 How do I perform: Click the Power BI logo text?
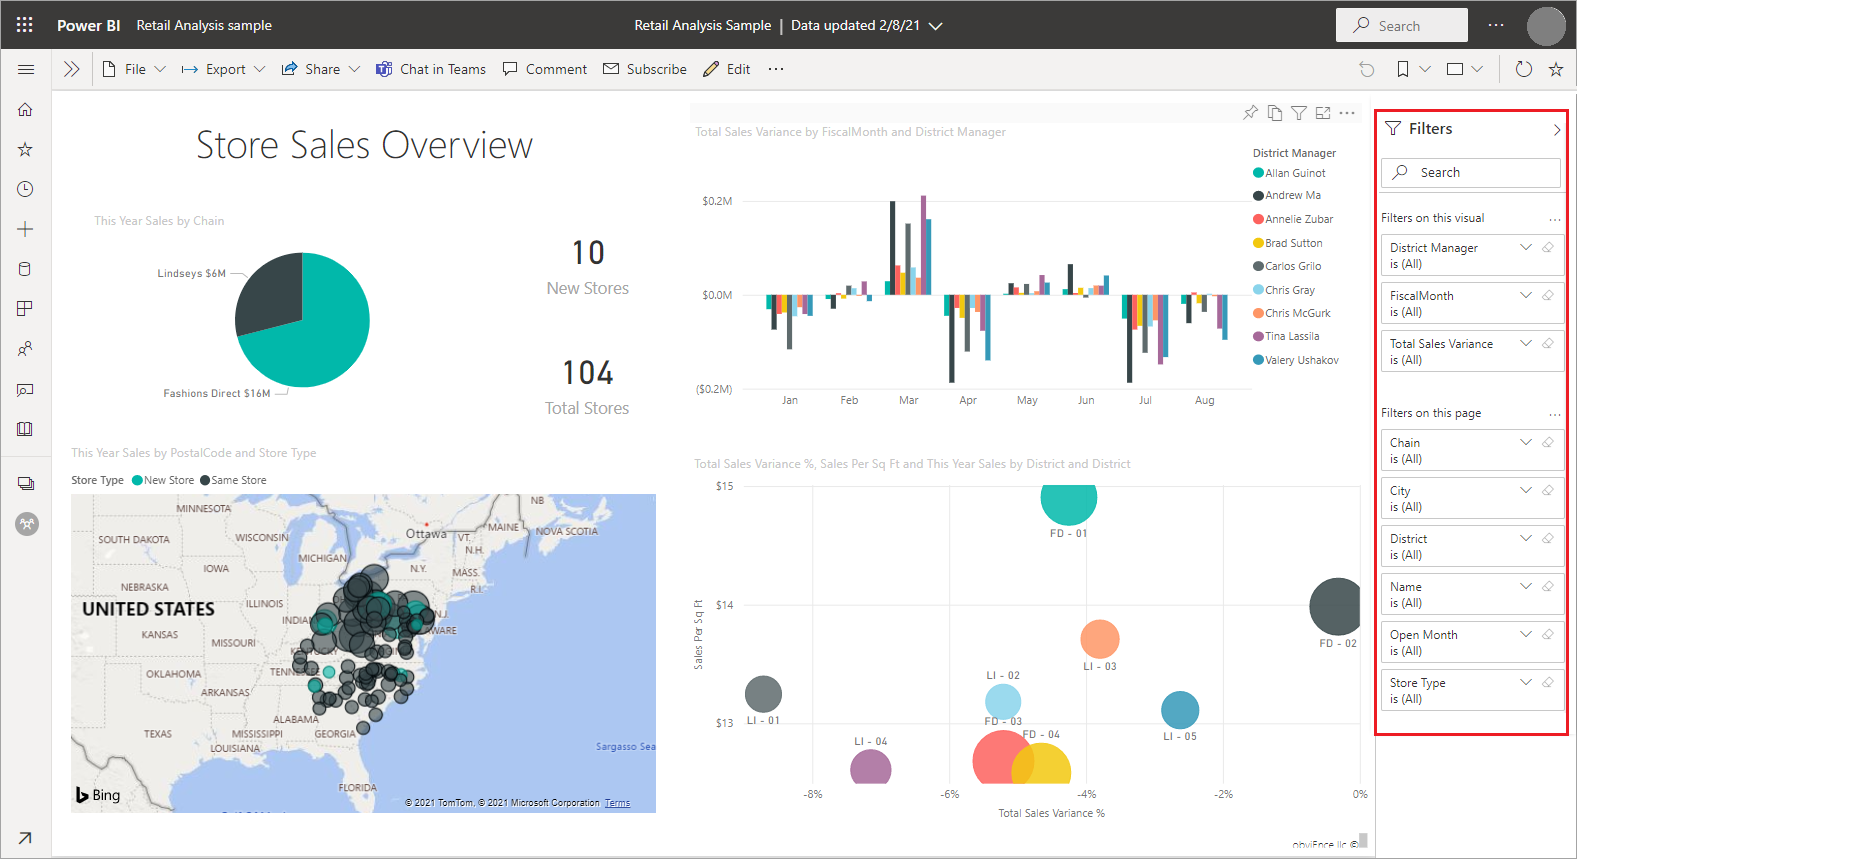88,25
